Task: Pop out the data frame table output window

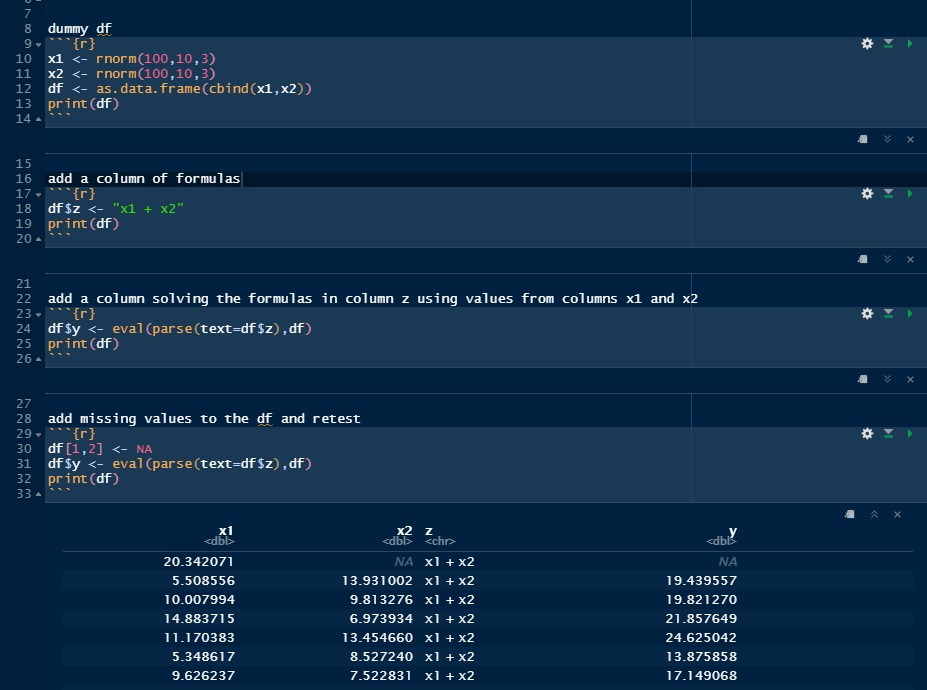Action: 850,514
